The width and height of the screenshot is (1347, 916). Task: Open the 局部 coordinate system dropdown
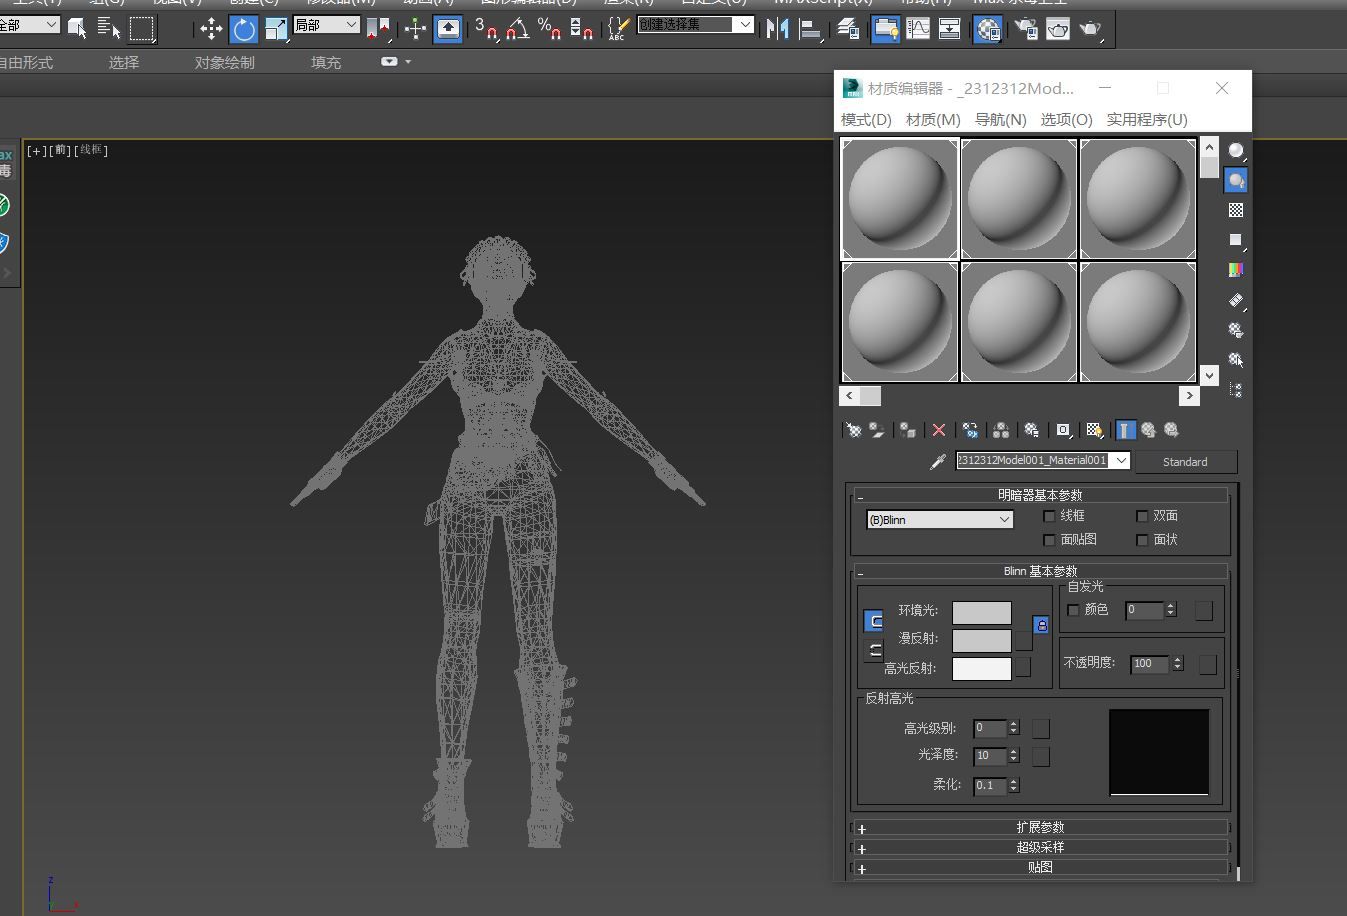tap(326, 25)
